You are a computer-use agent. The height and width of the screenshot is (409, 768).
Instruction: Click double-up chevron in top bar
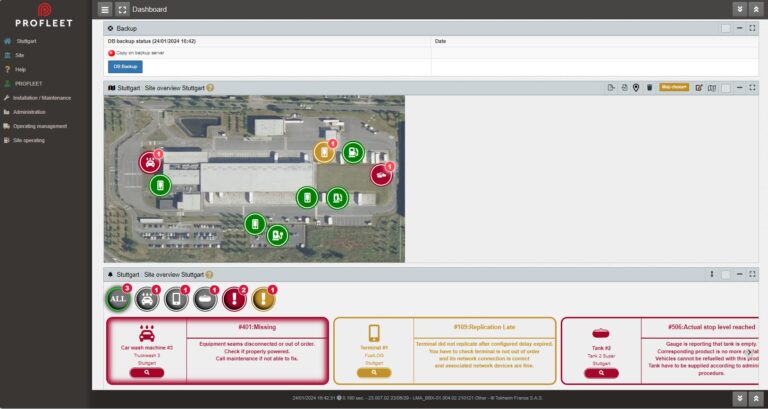pos(756,9)
